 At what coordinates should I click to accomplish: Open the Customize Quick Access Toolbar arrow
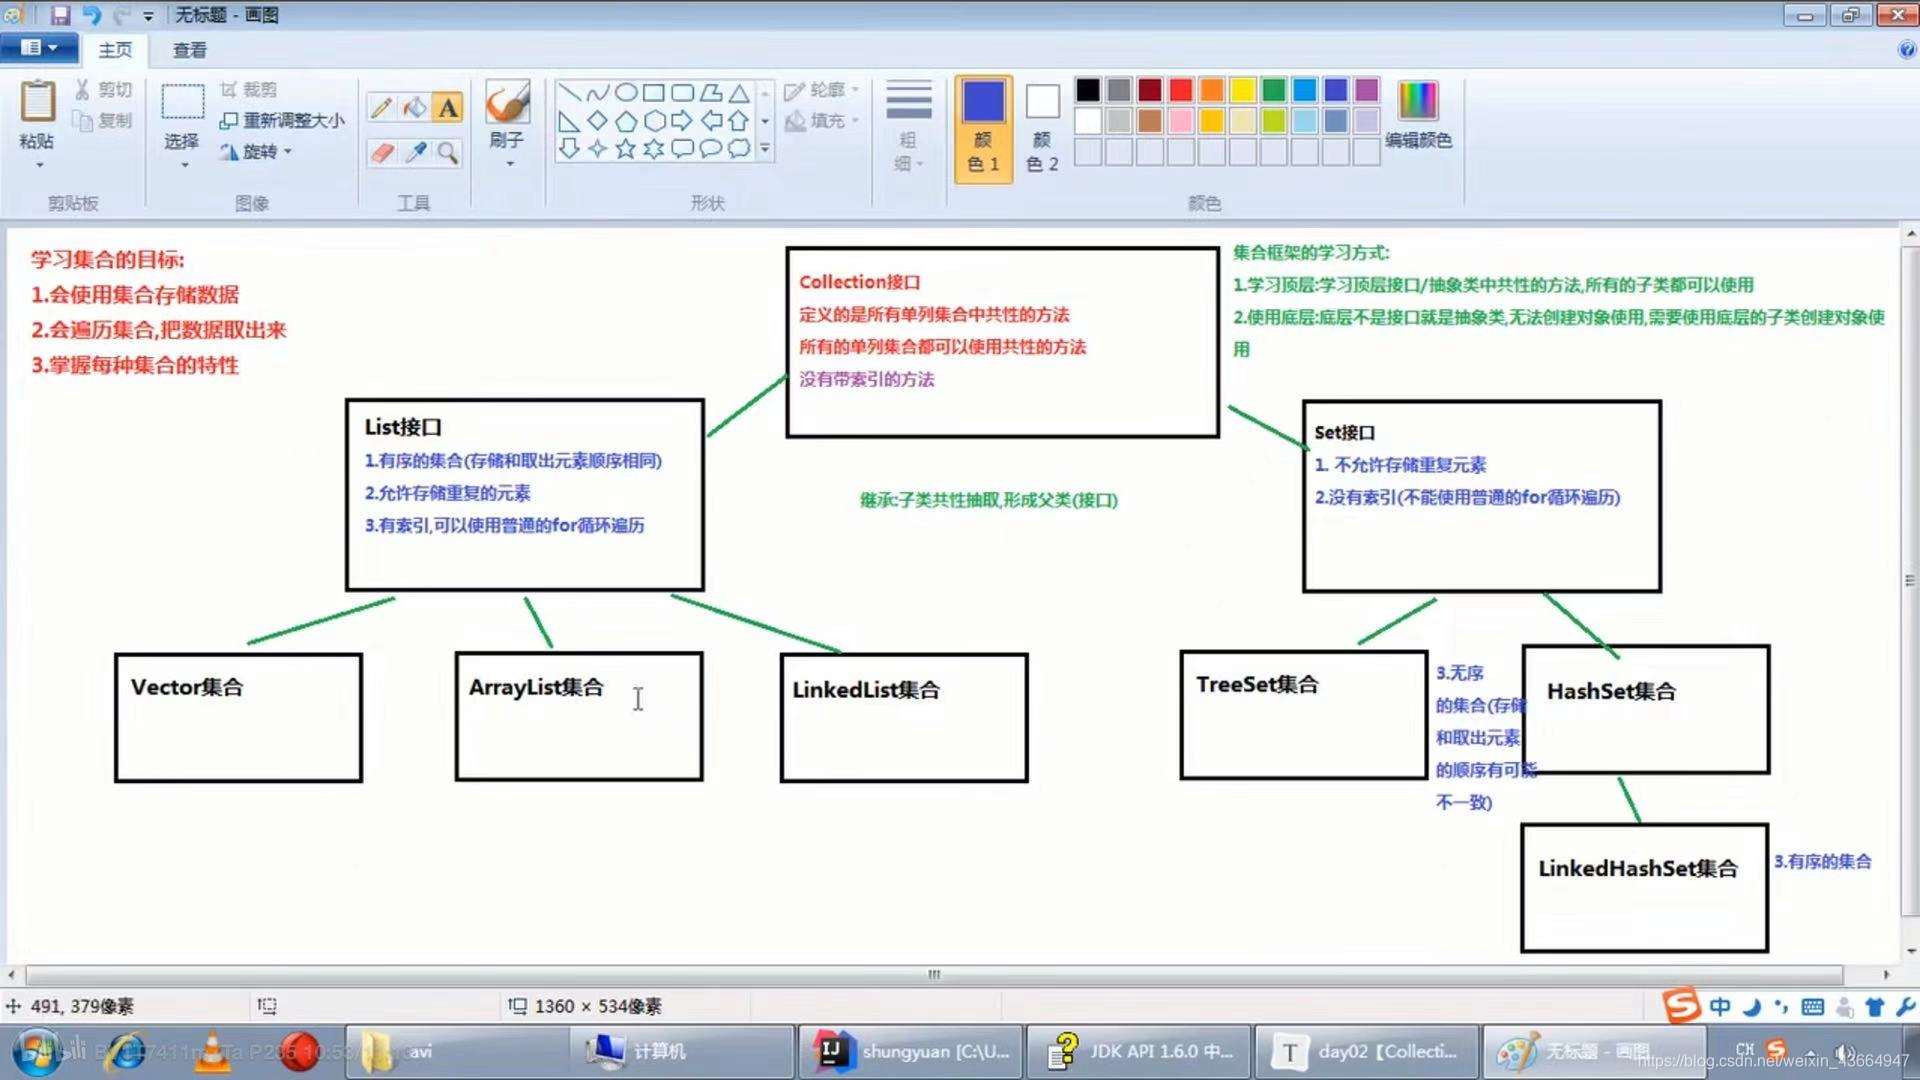148,16
